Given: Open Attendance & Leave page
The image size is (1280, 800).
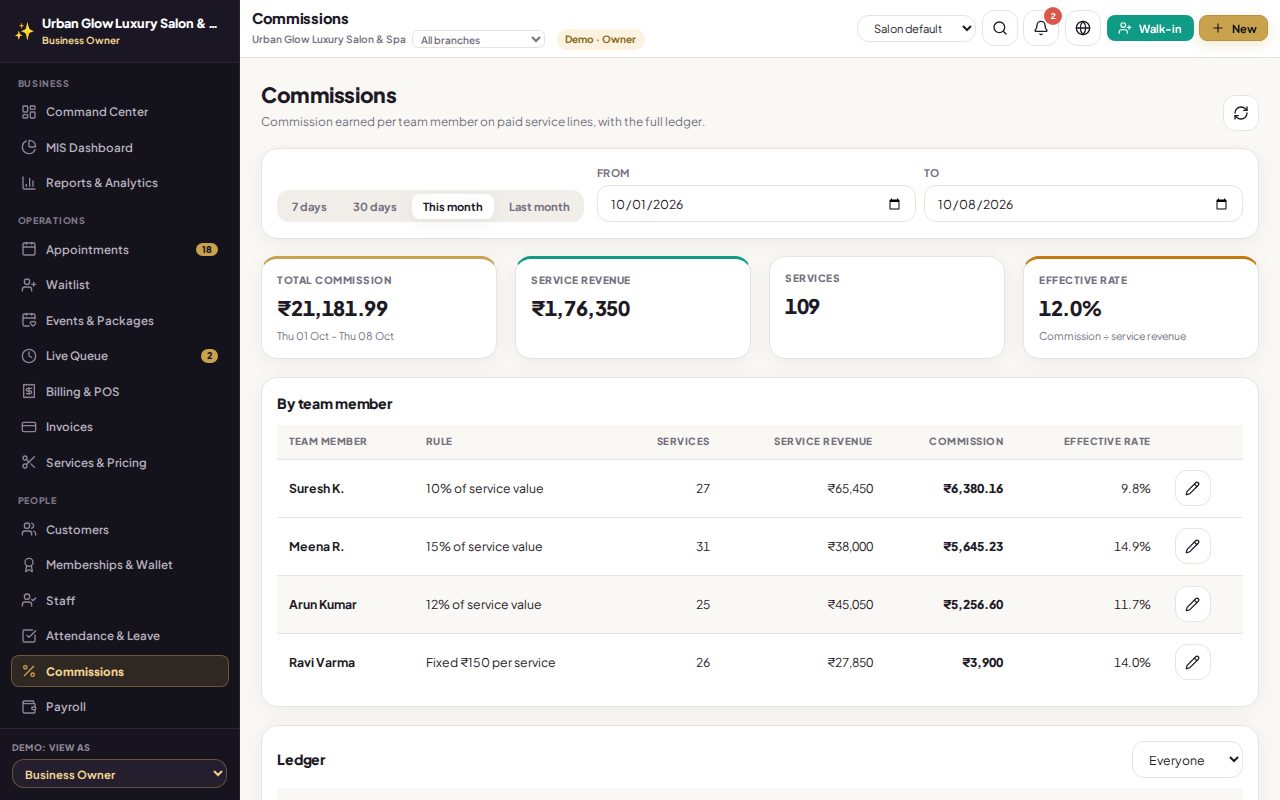Looking at the screenshot, I should tap(120, 636).
